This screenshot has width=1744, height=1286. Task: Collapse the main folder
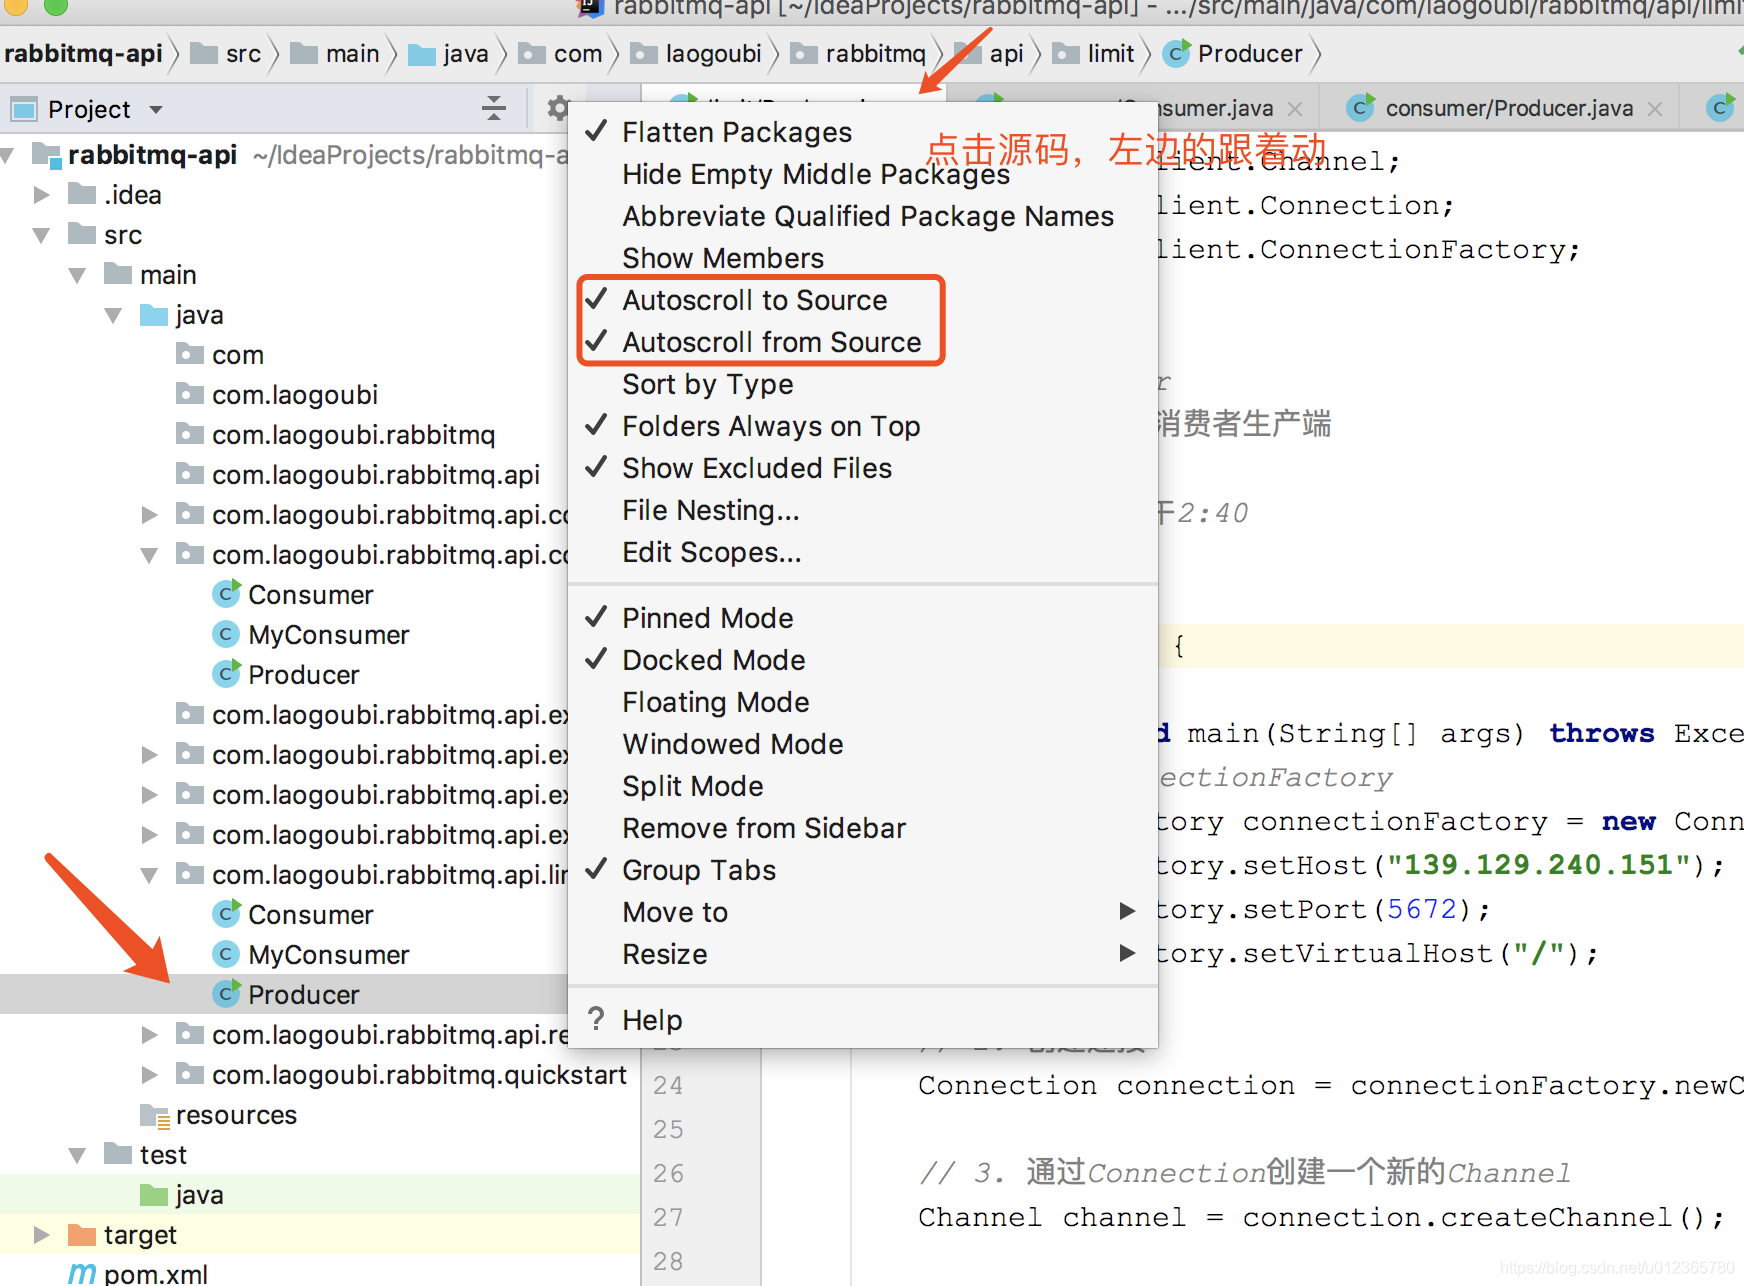click(78, 275)
